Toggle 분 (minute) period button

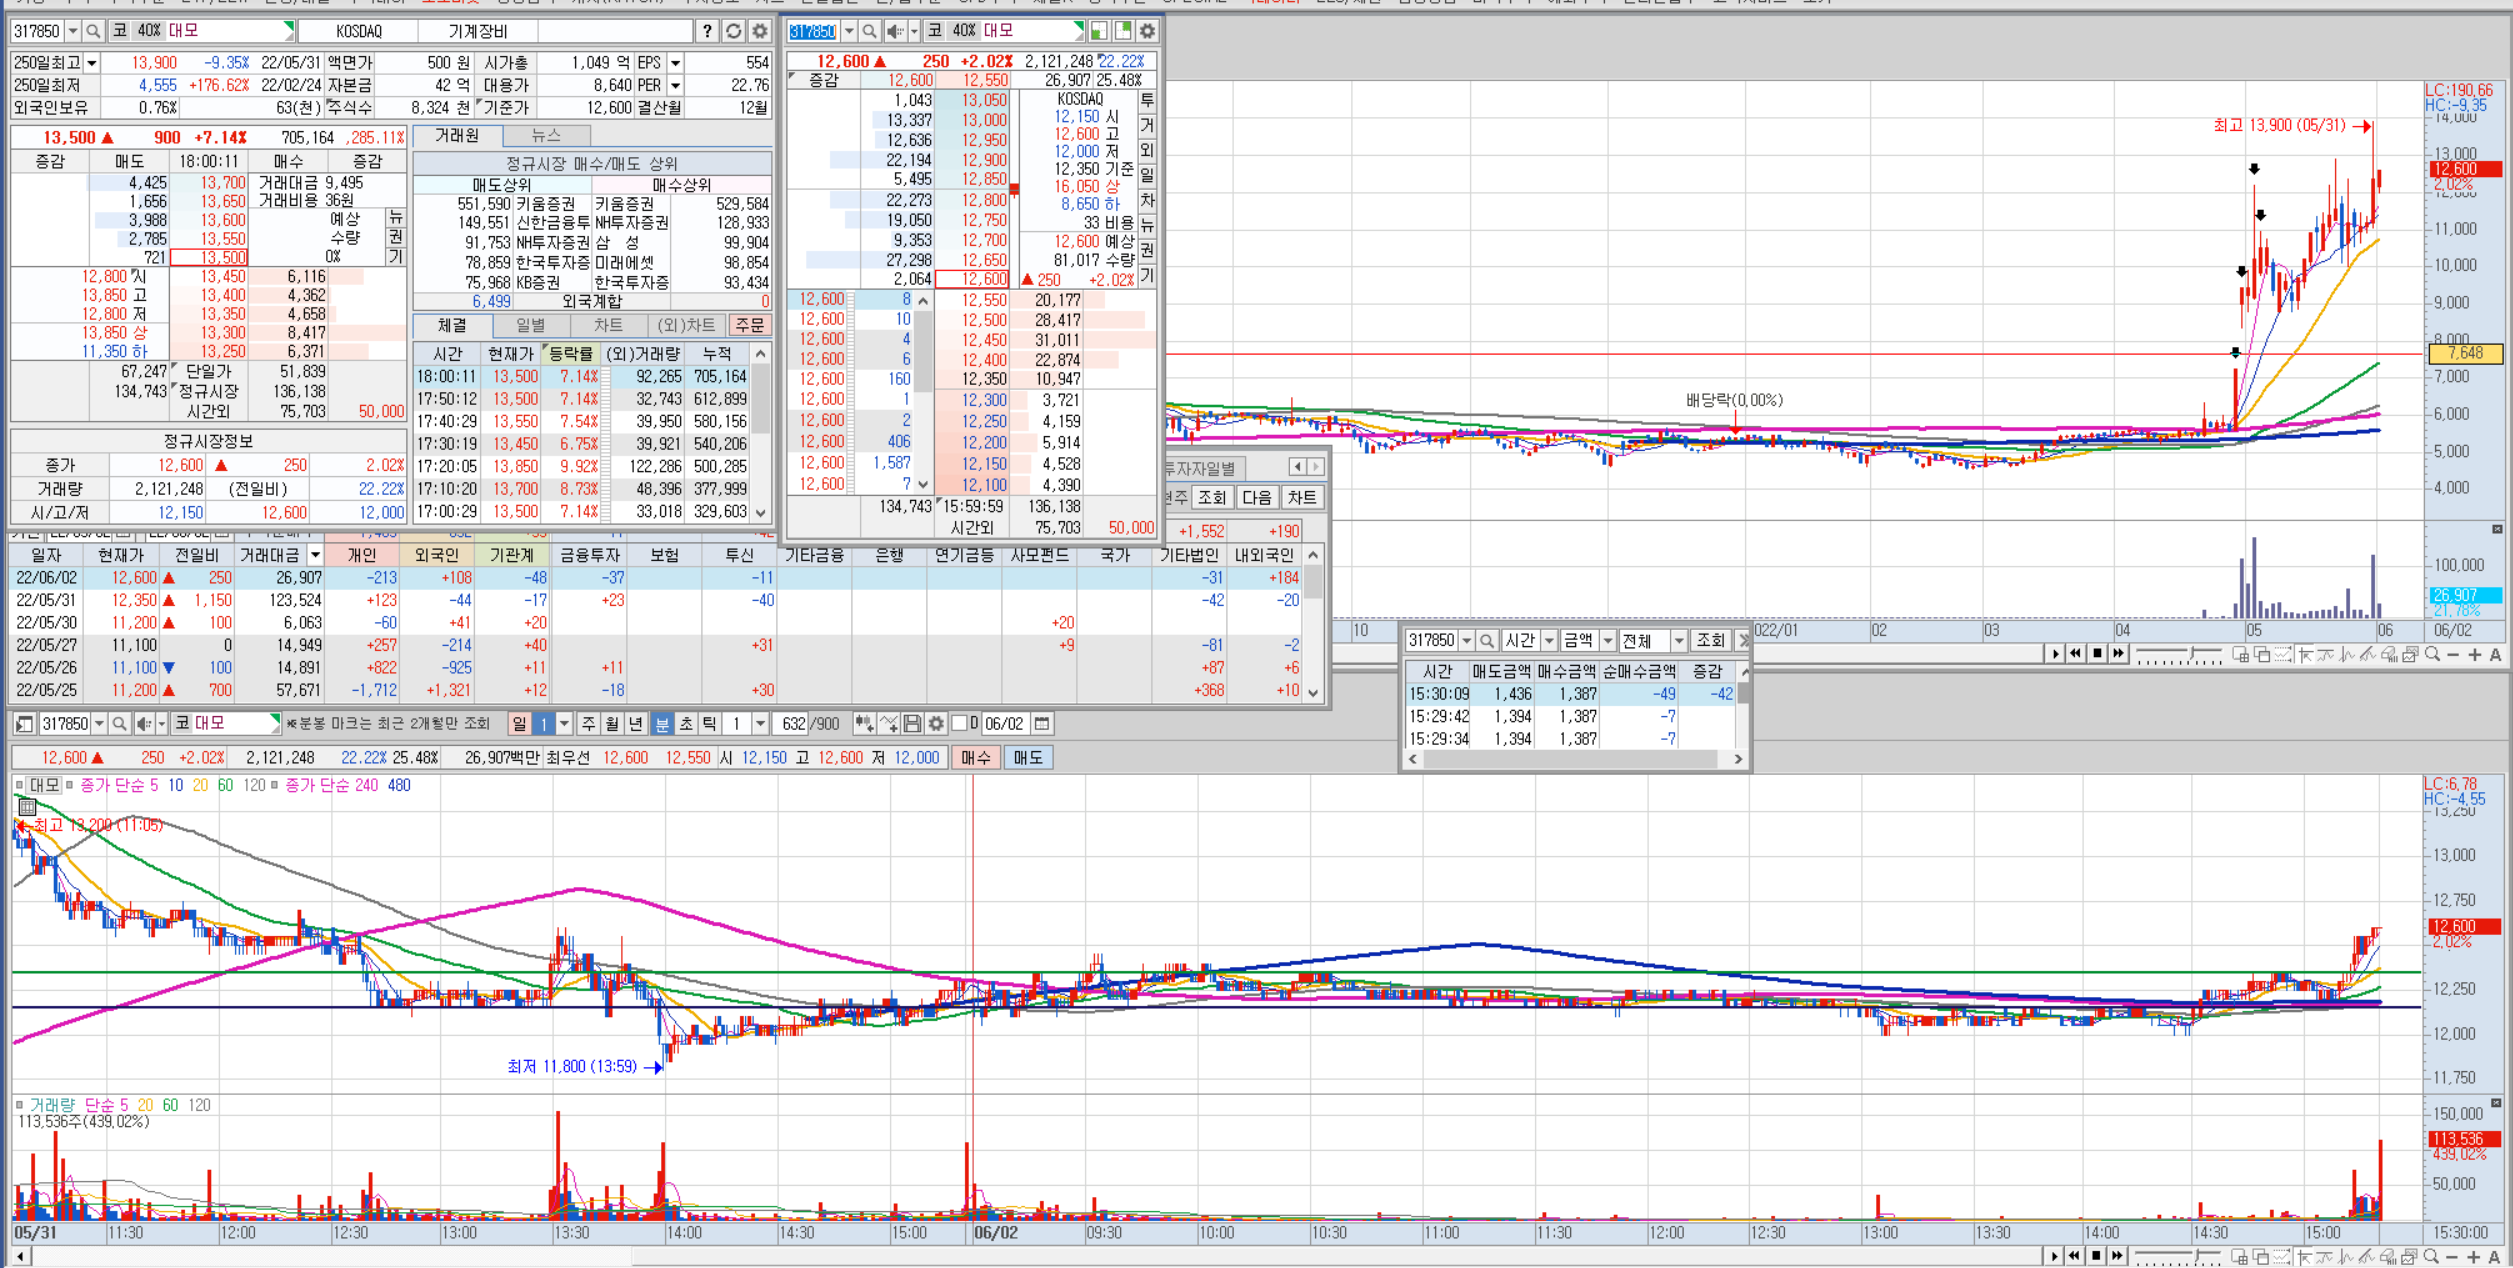pyautogui.click(x=662, y=723)
